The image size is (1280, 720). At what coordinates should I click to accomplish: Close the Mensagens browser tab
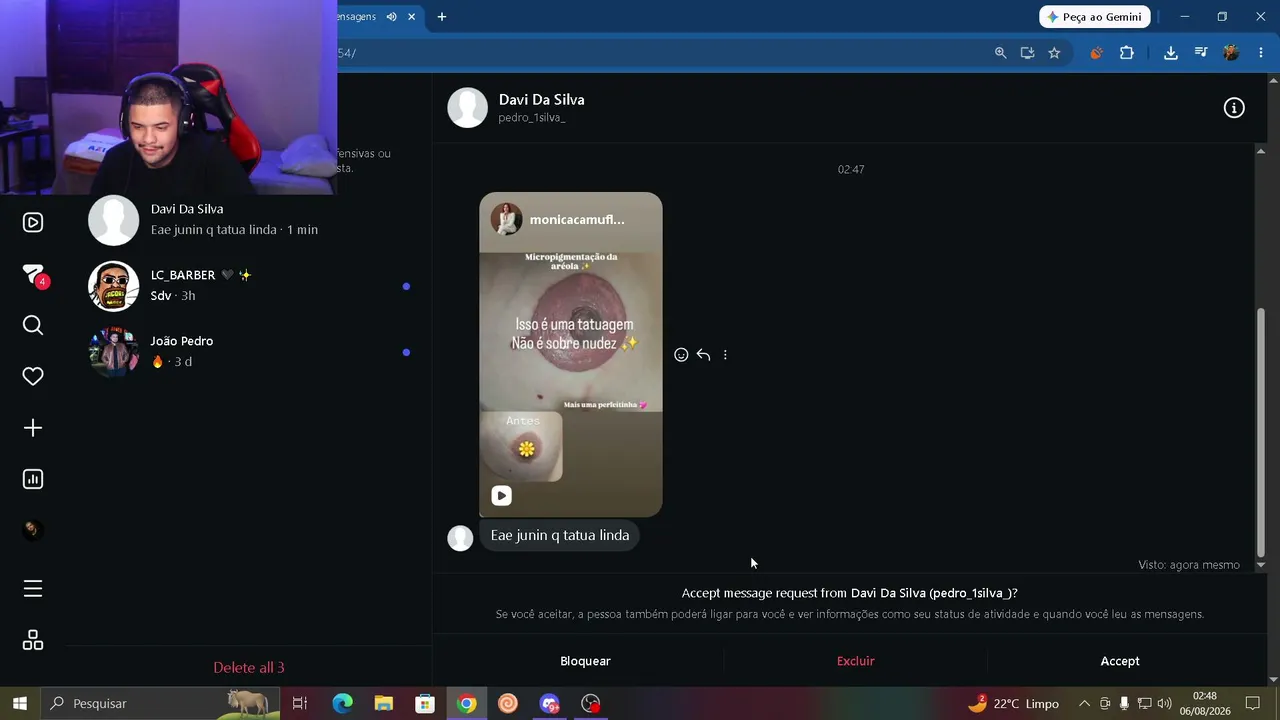click(411, 17)
